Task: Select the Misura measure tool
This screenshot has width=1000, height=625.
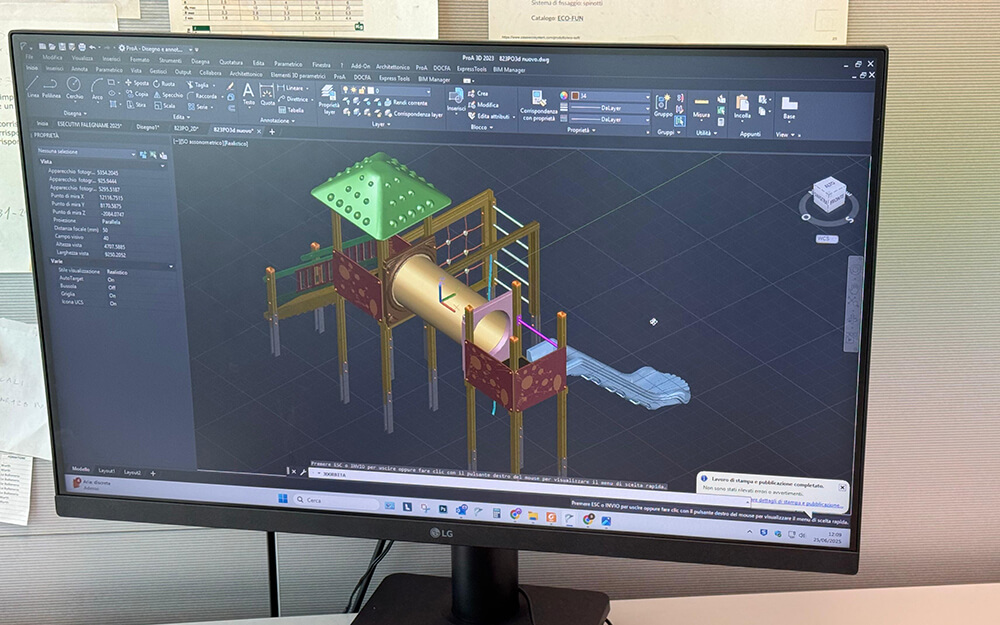Action: [701, 106]
